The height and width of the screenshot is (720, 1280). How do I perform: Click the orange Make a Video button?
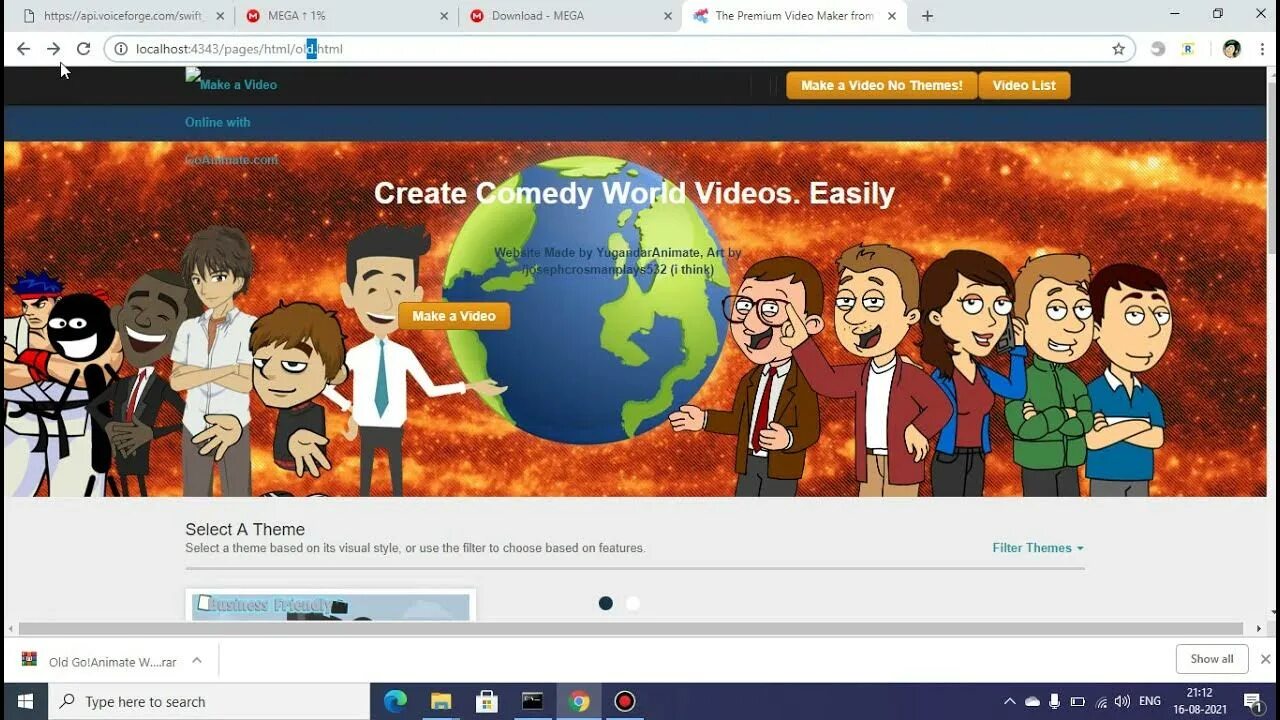[x=453, y=315]
